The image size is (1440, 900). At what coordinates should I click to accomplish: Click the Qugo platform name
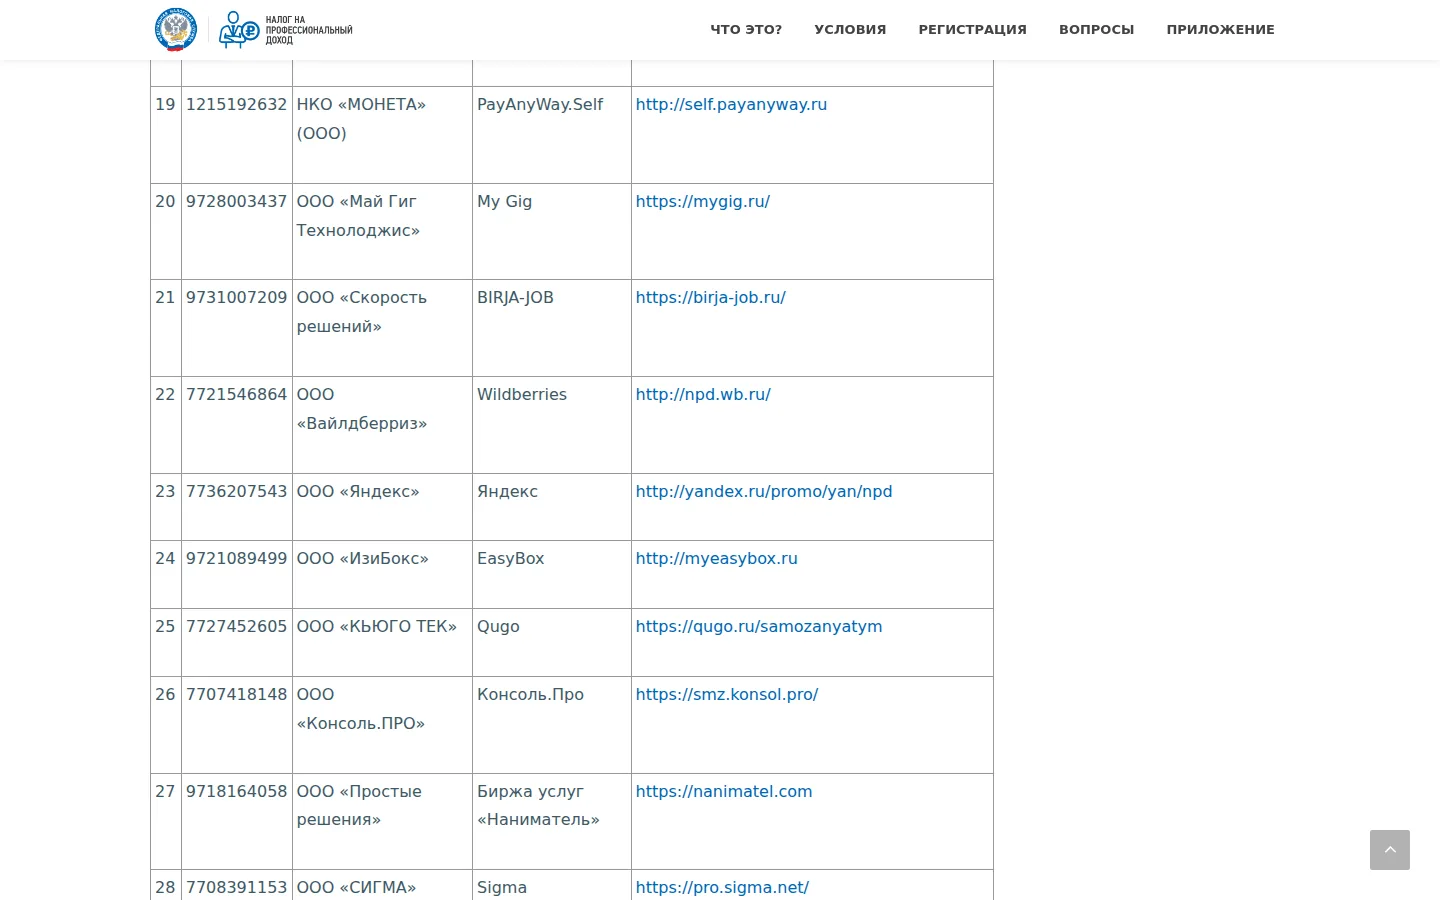pyautogui.click(x=498, y=626)
